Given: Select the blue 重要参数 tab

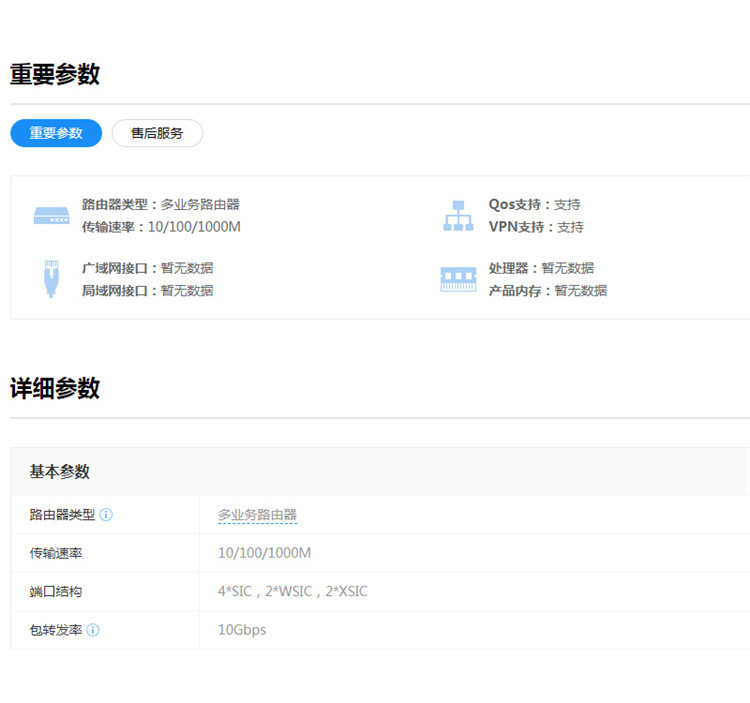Looking at the screenshot, I should (x=56, y=133).
